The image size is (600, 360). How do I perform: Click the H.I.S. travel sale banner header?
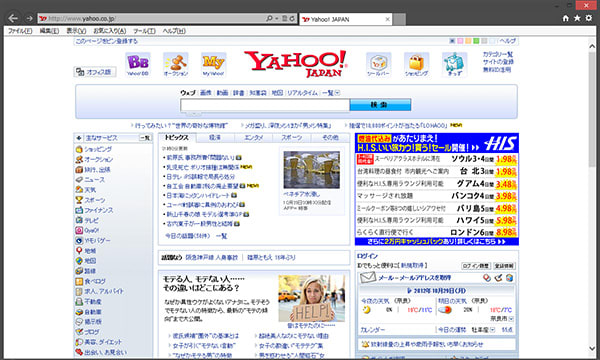click(437, 143)
